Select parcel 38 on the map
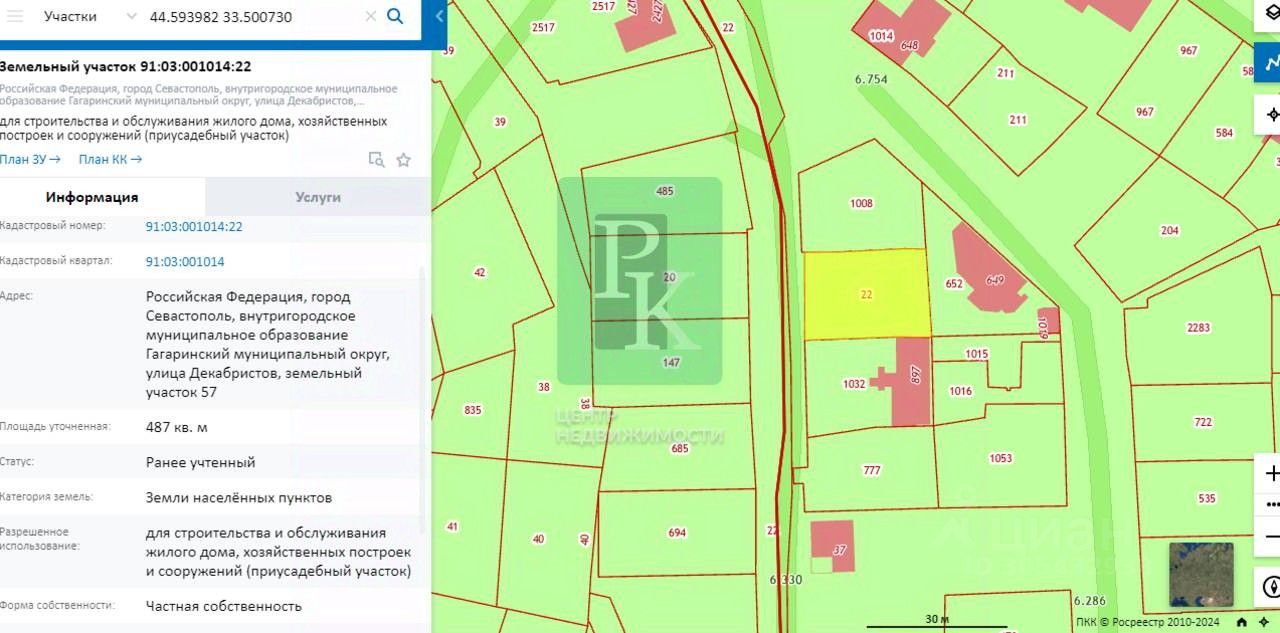This screenshot has height=633, width=1280. (543, 387)
